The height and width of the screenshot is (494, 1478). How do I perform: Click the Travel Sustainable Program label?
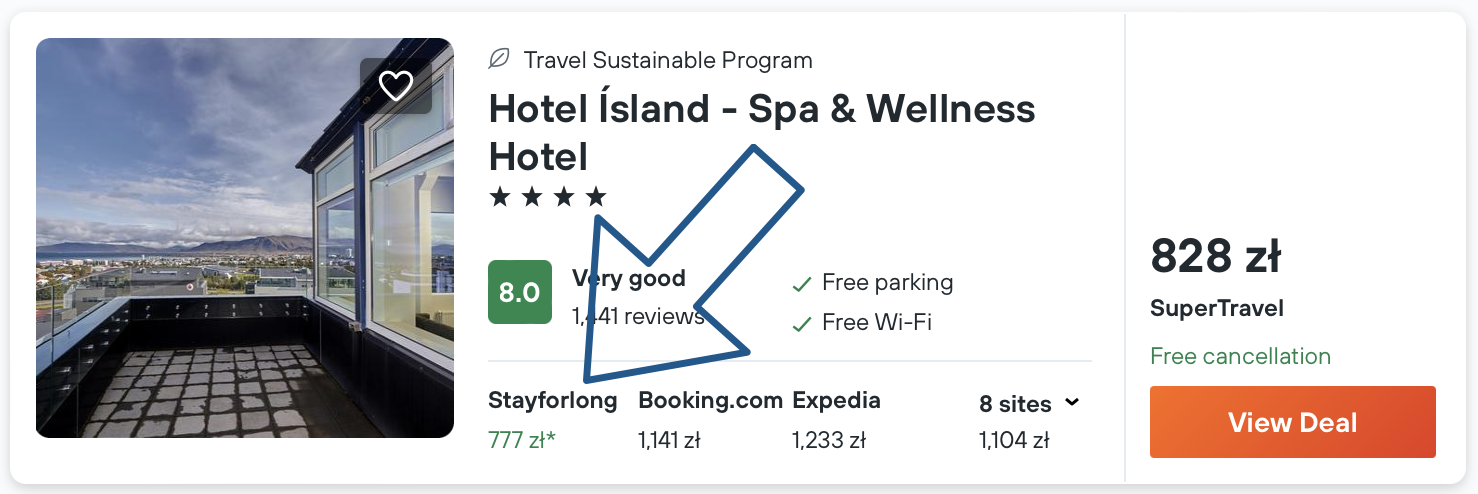point(667,60)
